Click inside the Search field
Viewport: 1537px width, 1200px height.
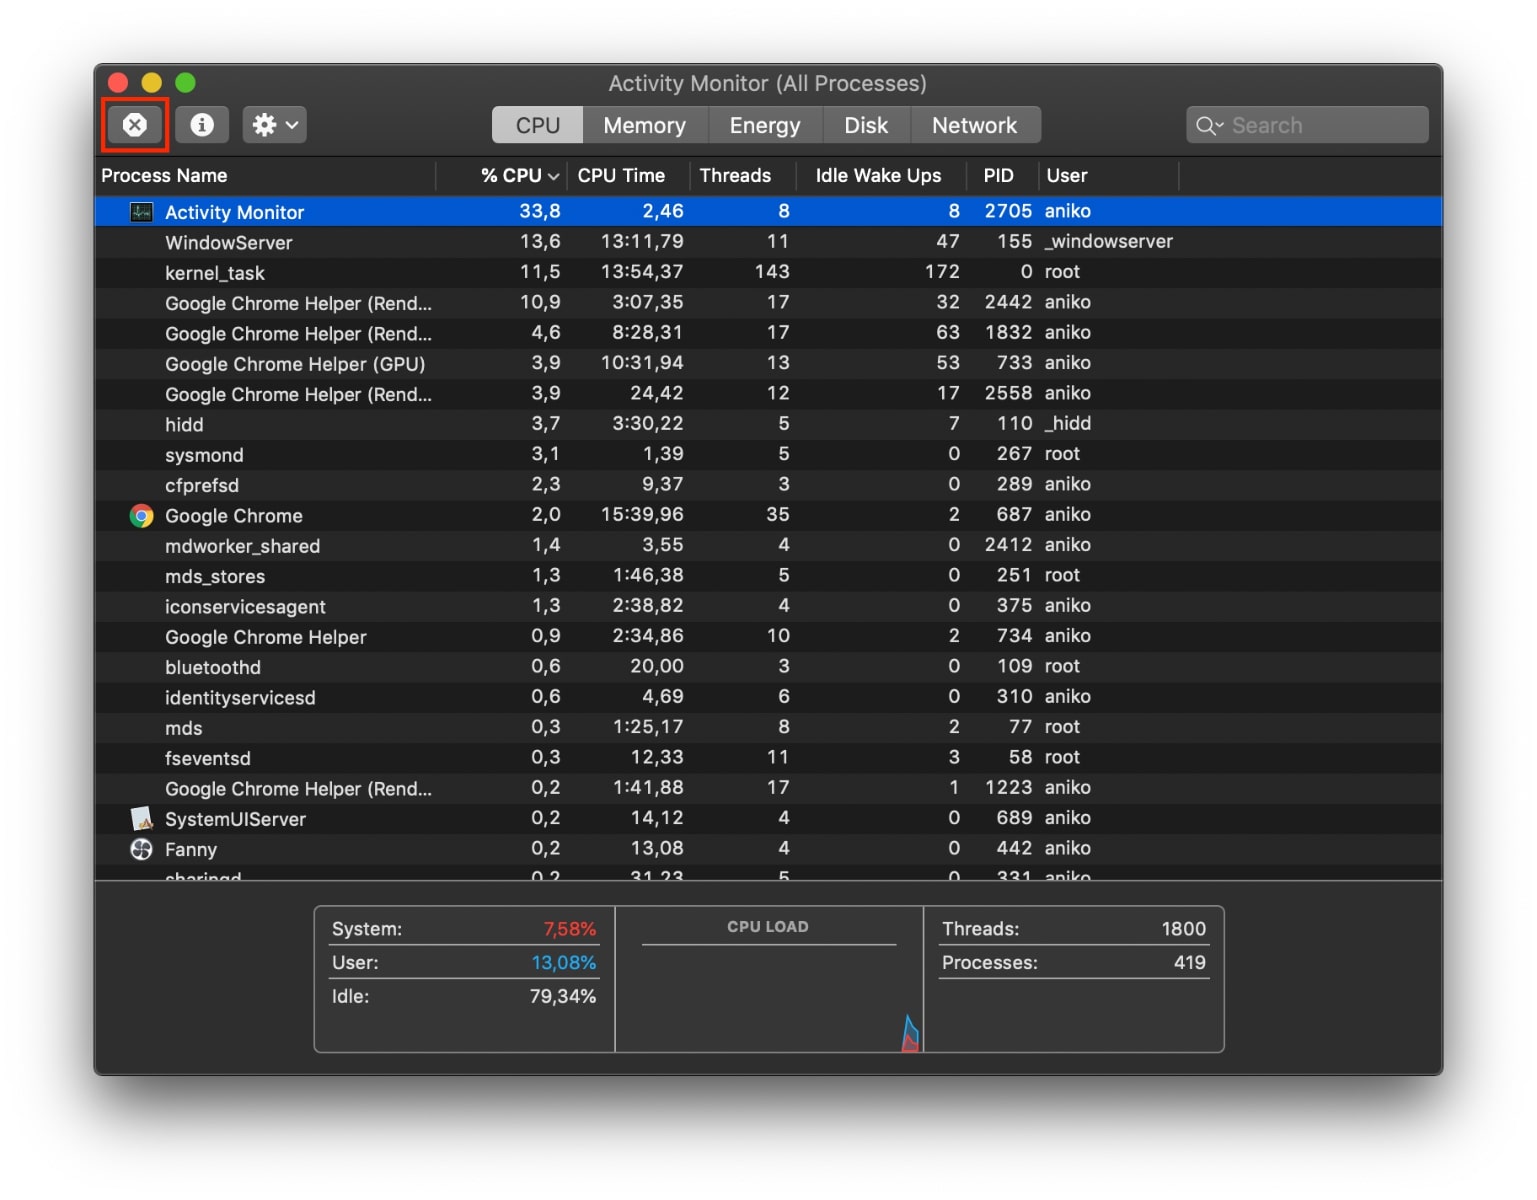tap(1310, 124)
